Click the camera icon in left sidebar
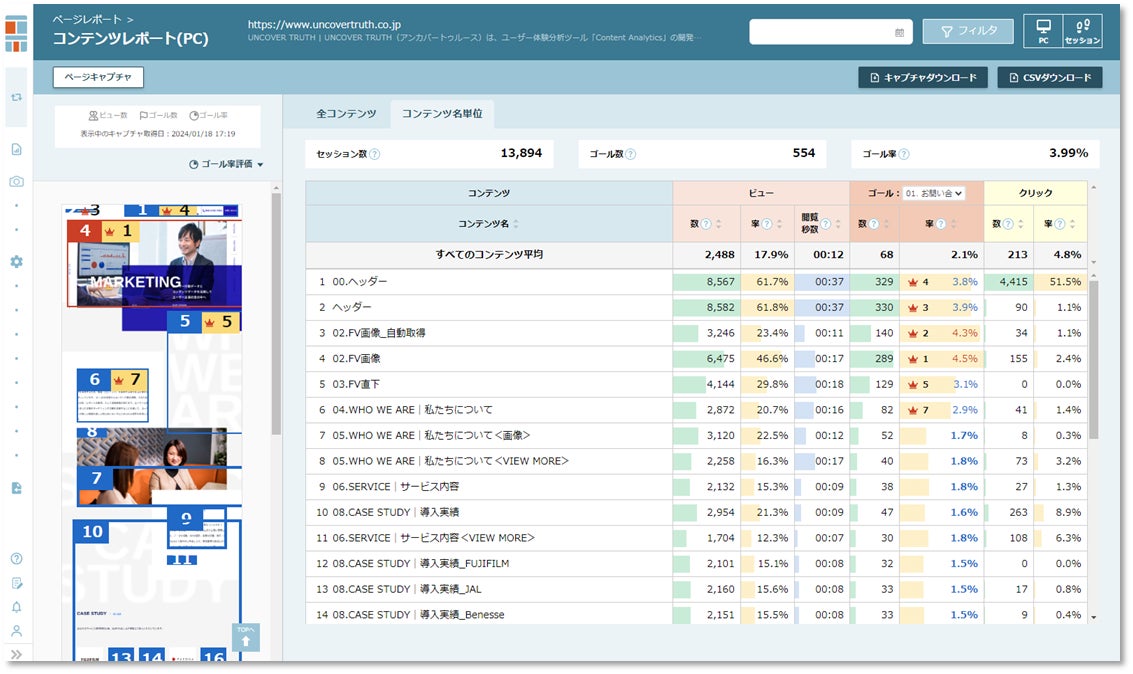Screen dimensions: 1133x674 coord(16,181)
